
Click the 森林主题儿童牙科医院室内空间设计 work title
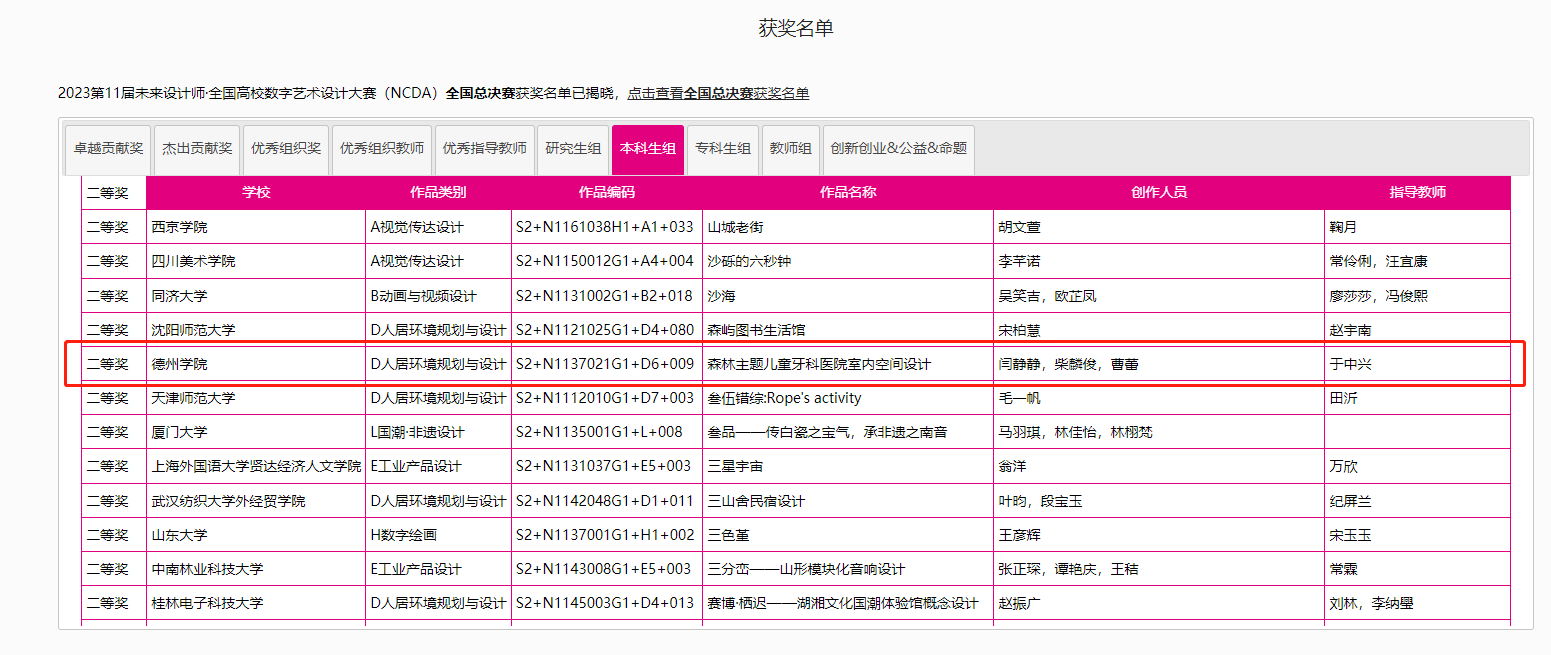tap(818, 364)
